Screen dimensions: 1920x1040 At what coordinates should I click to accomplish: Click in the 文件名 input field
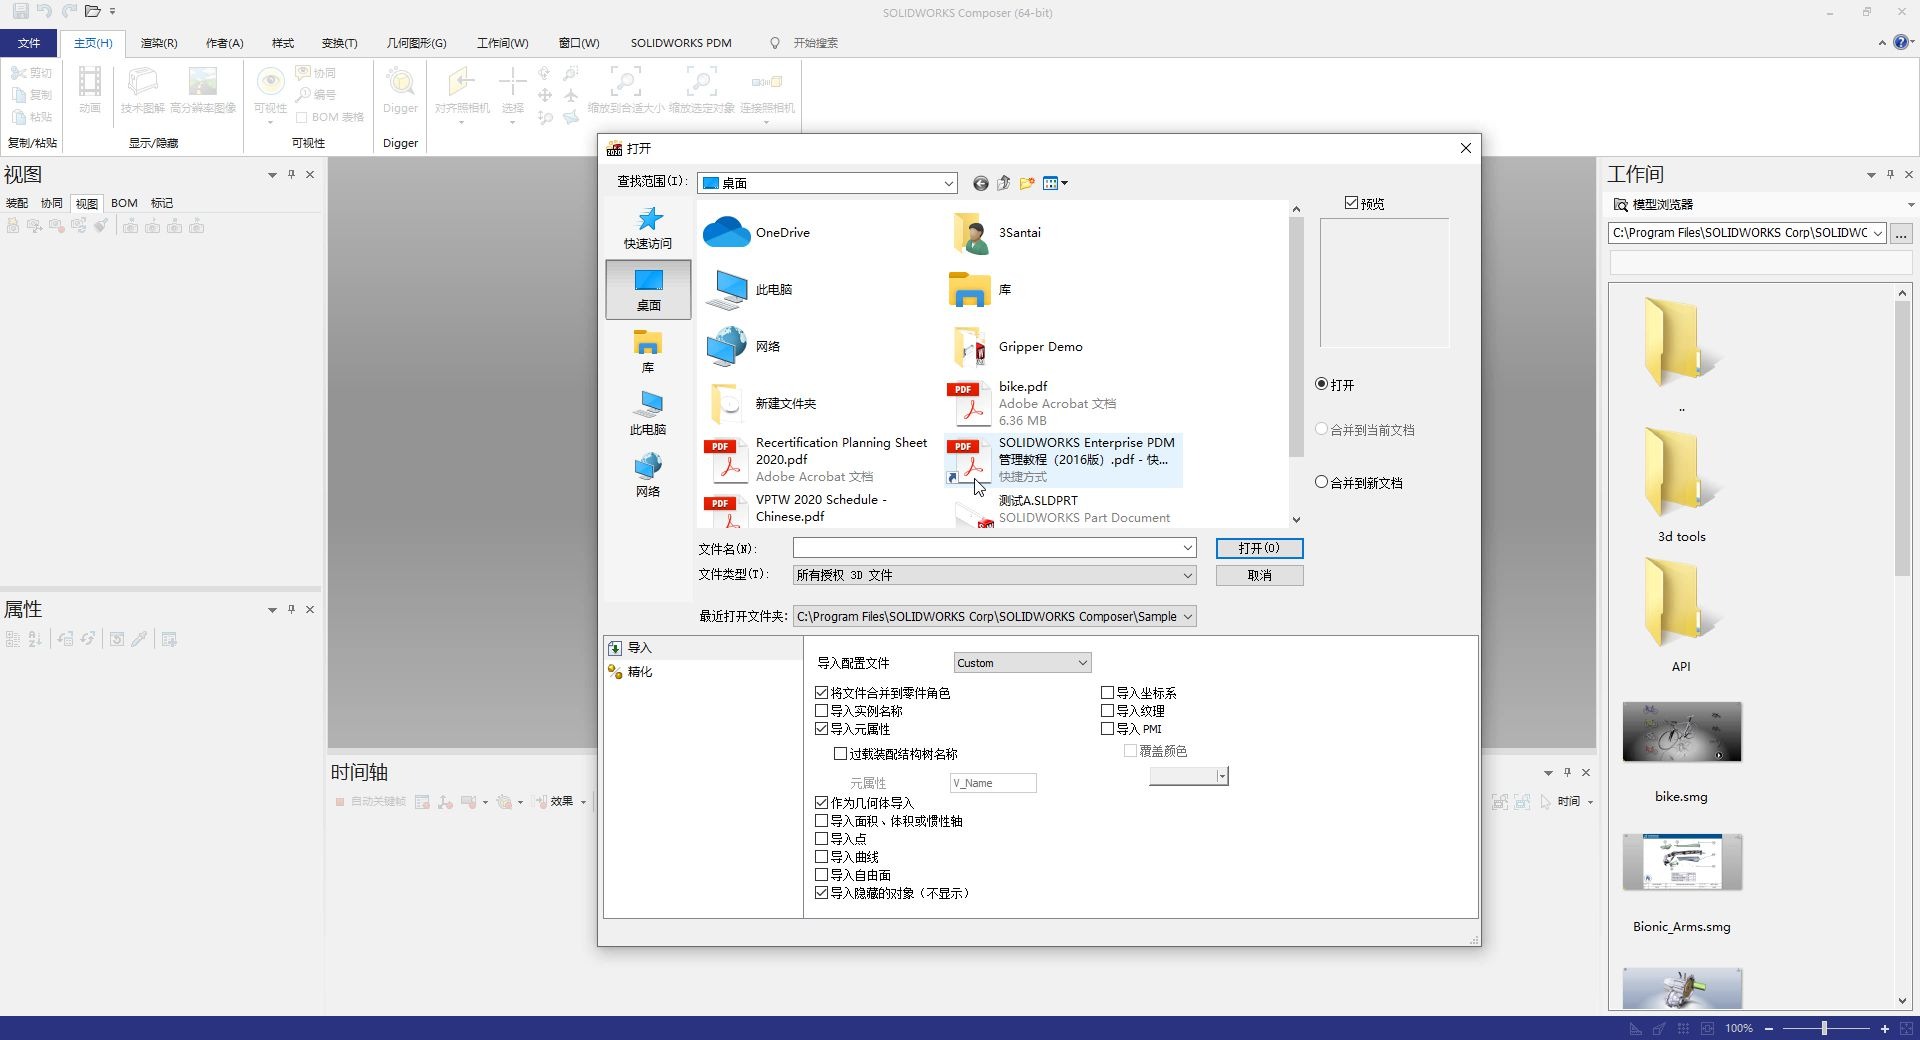pos(986,548)
